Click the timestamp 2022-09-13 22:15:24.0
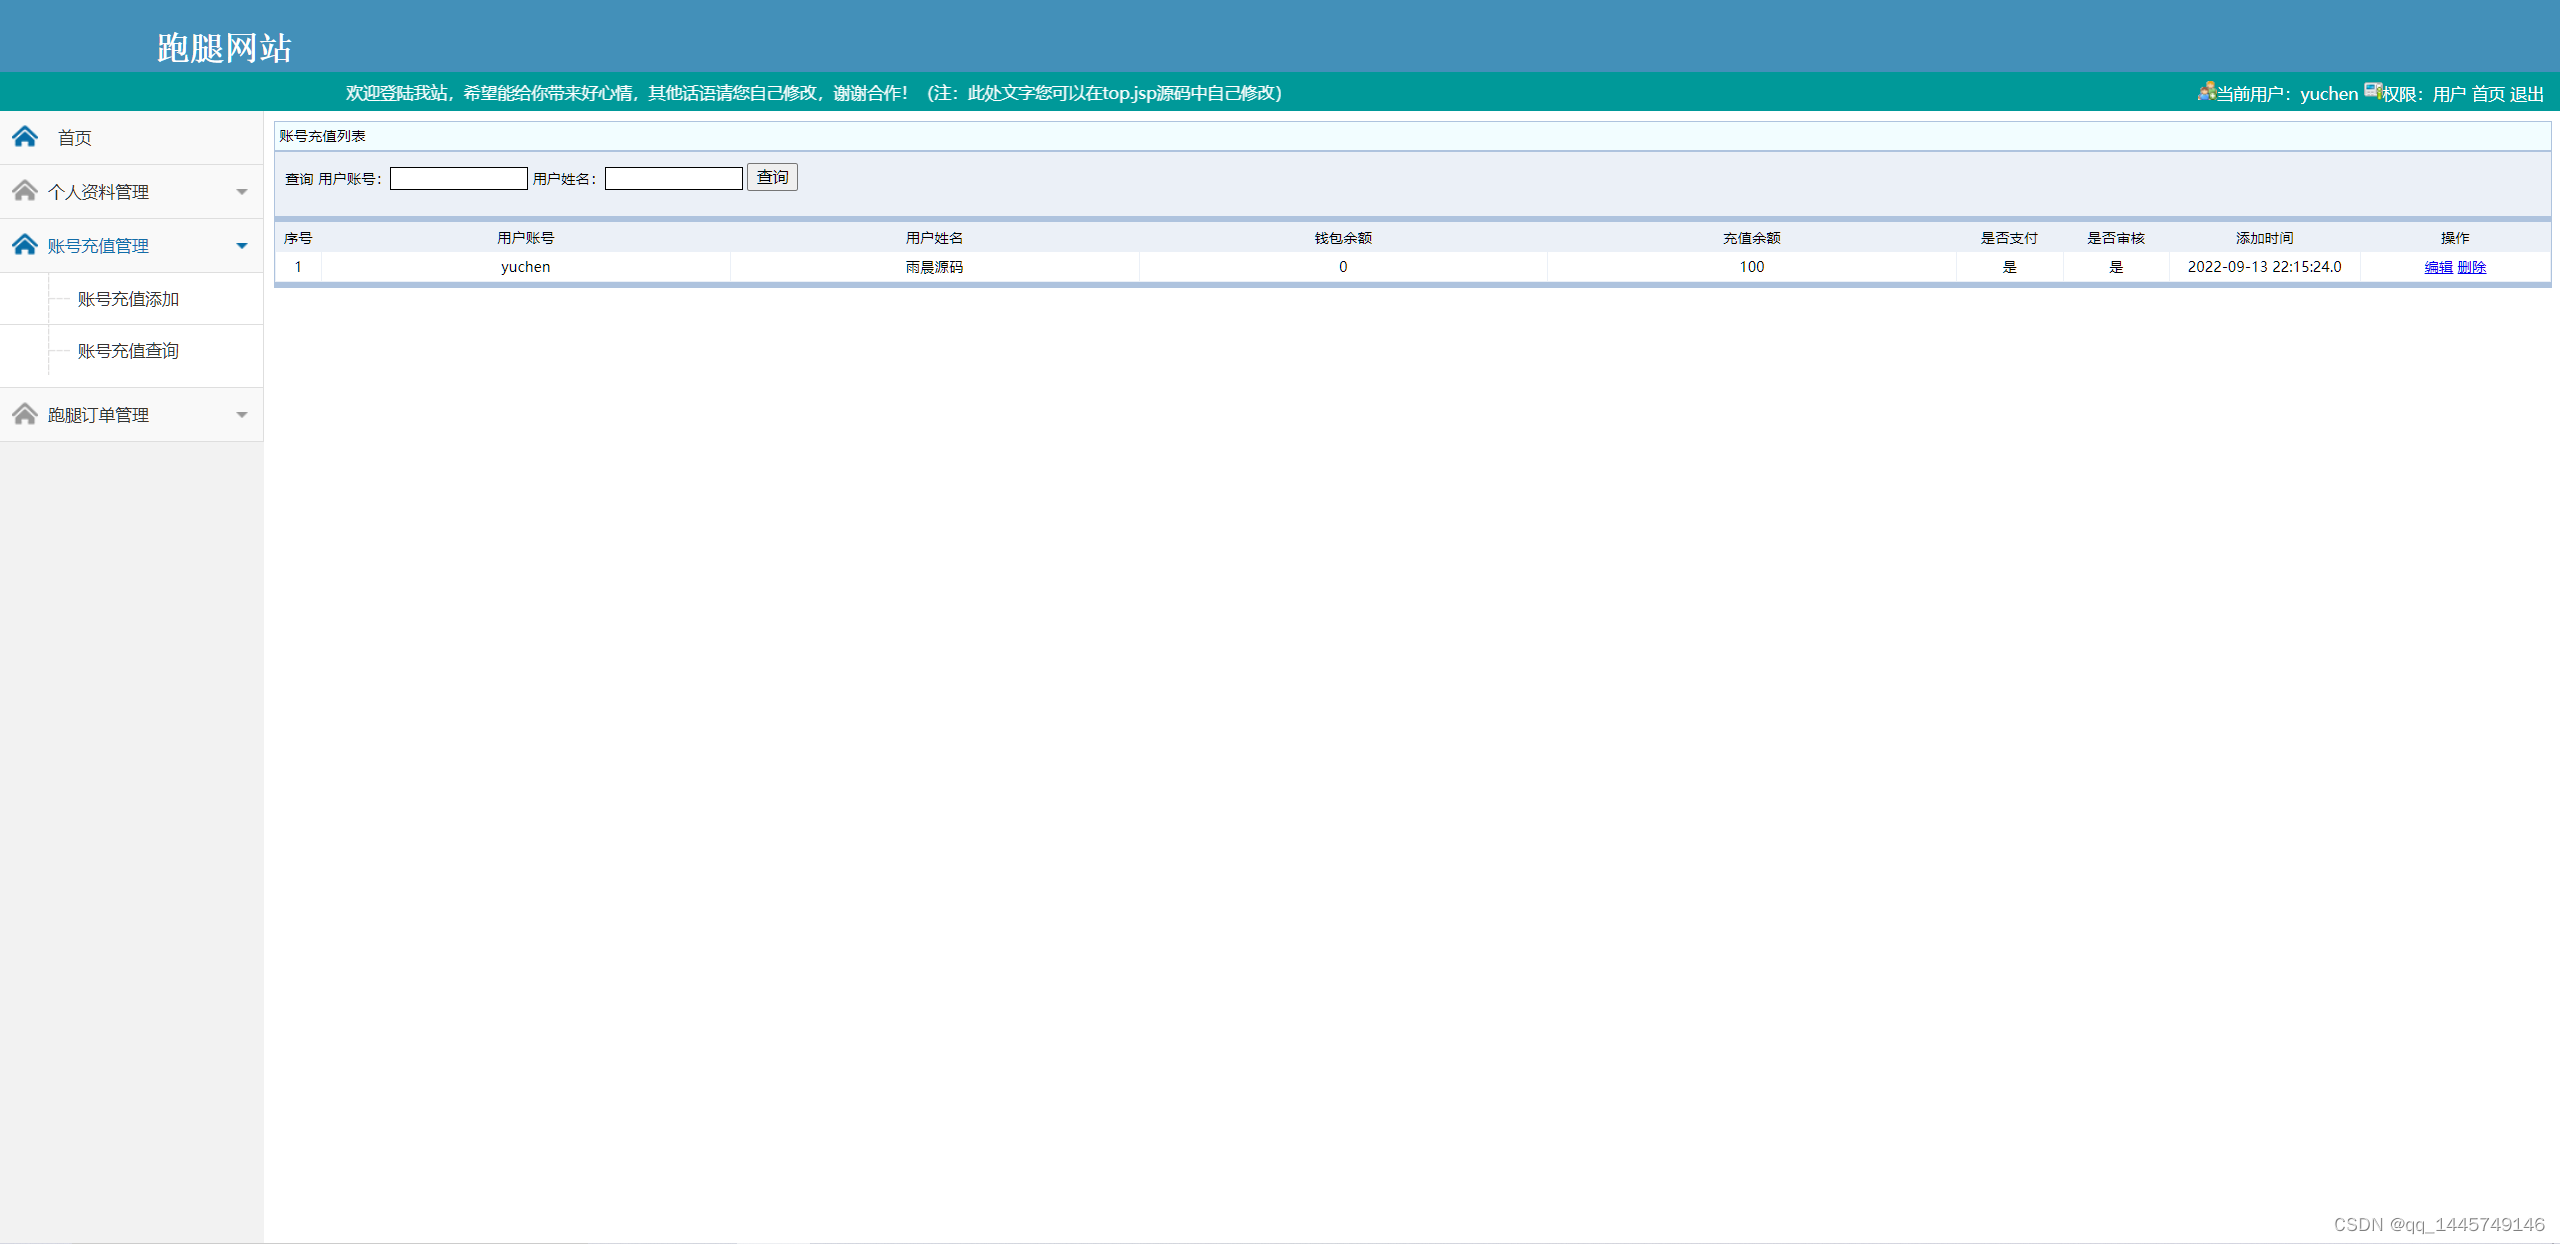The height and width of the screenshot is (1244, 2560). 2265,267
